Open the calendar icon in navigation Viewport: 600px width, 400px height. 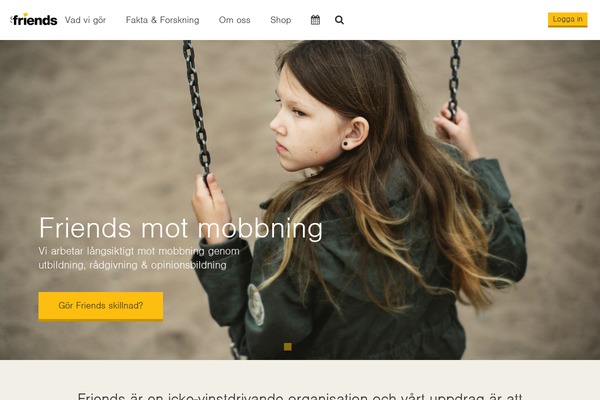click(x=315, y=20)
